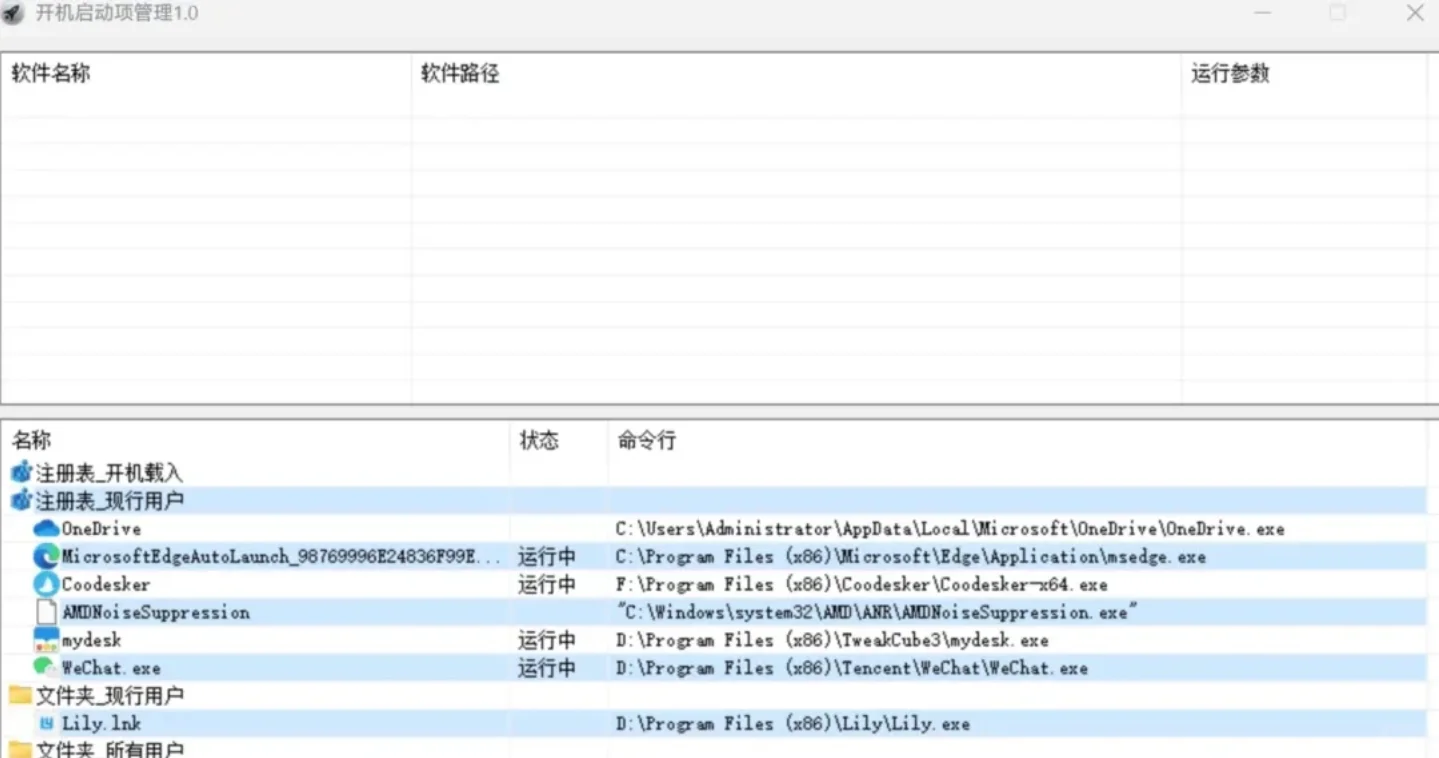This screenshot has width=1439, height=758.
Task: Click the 运行参数 column header
Action: 1230,73
